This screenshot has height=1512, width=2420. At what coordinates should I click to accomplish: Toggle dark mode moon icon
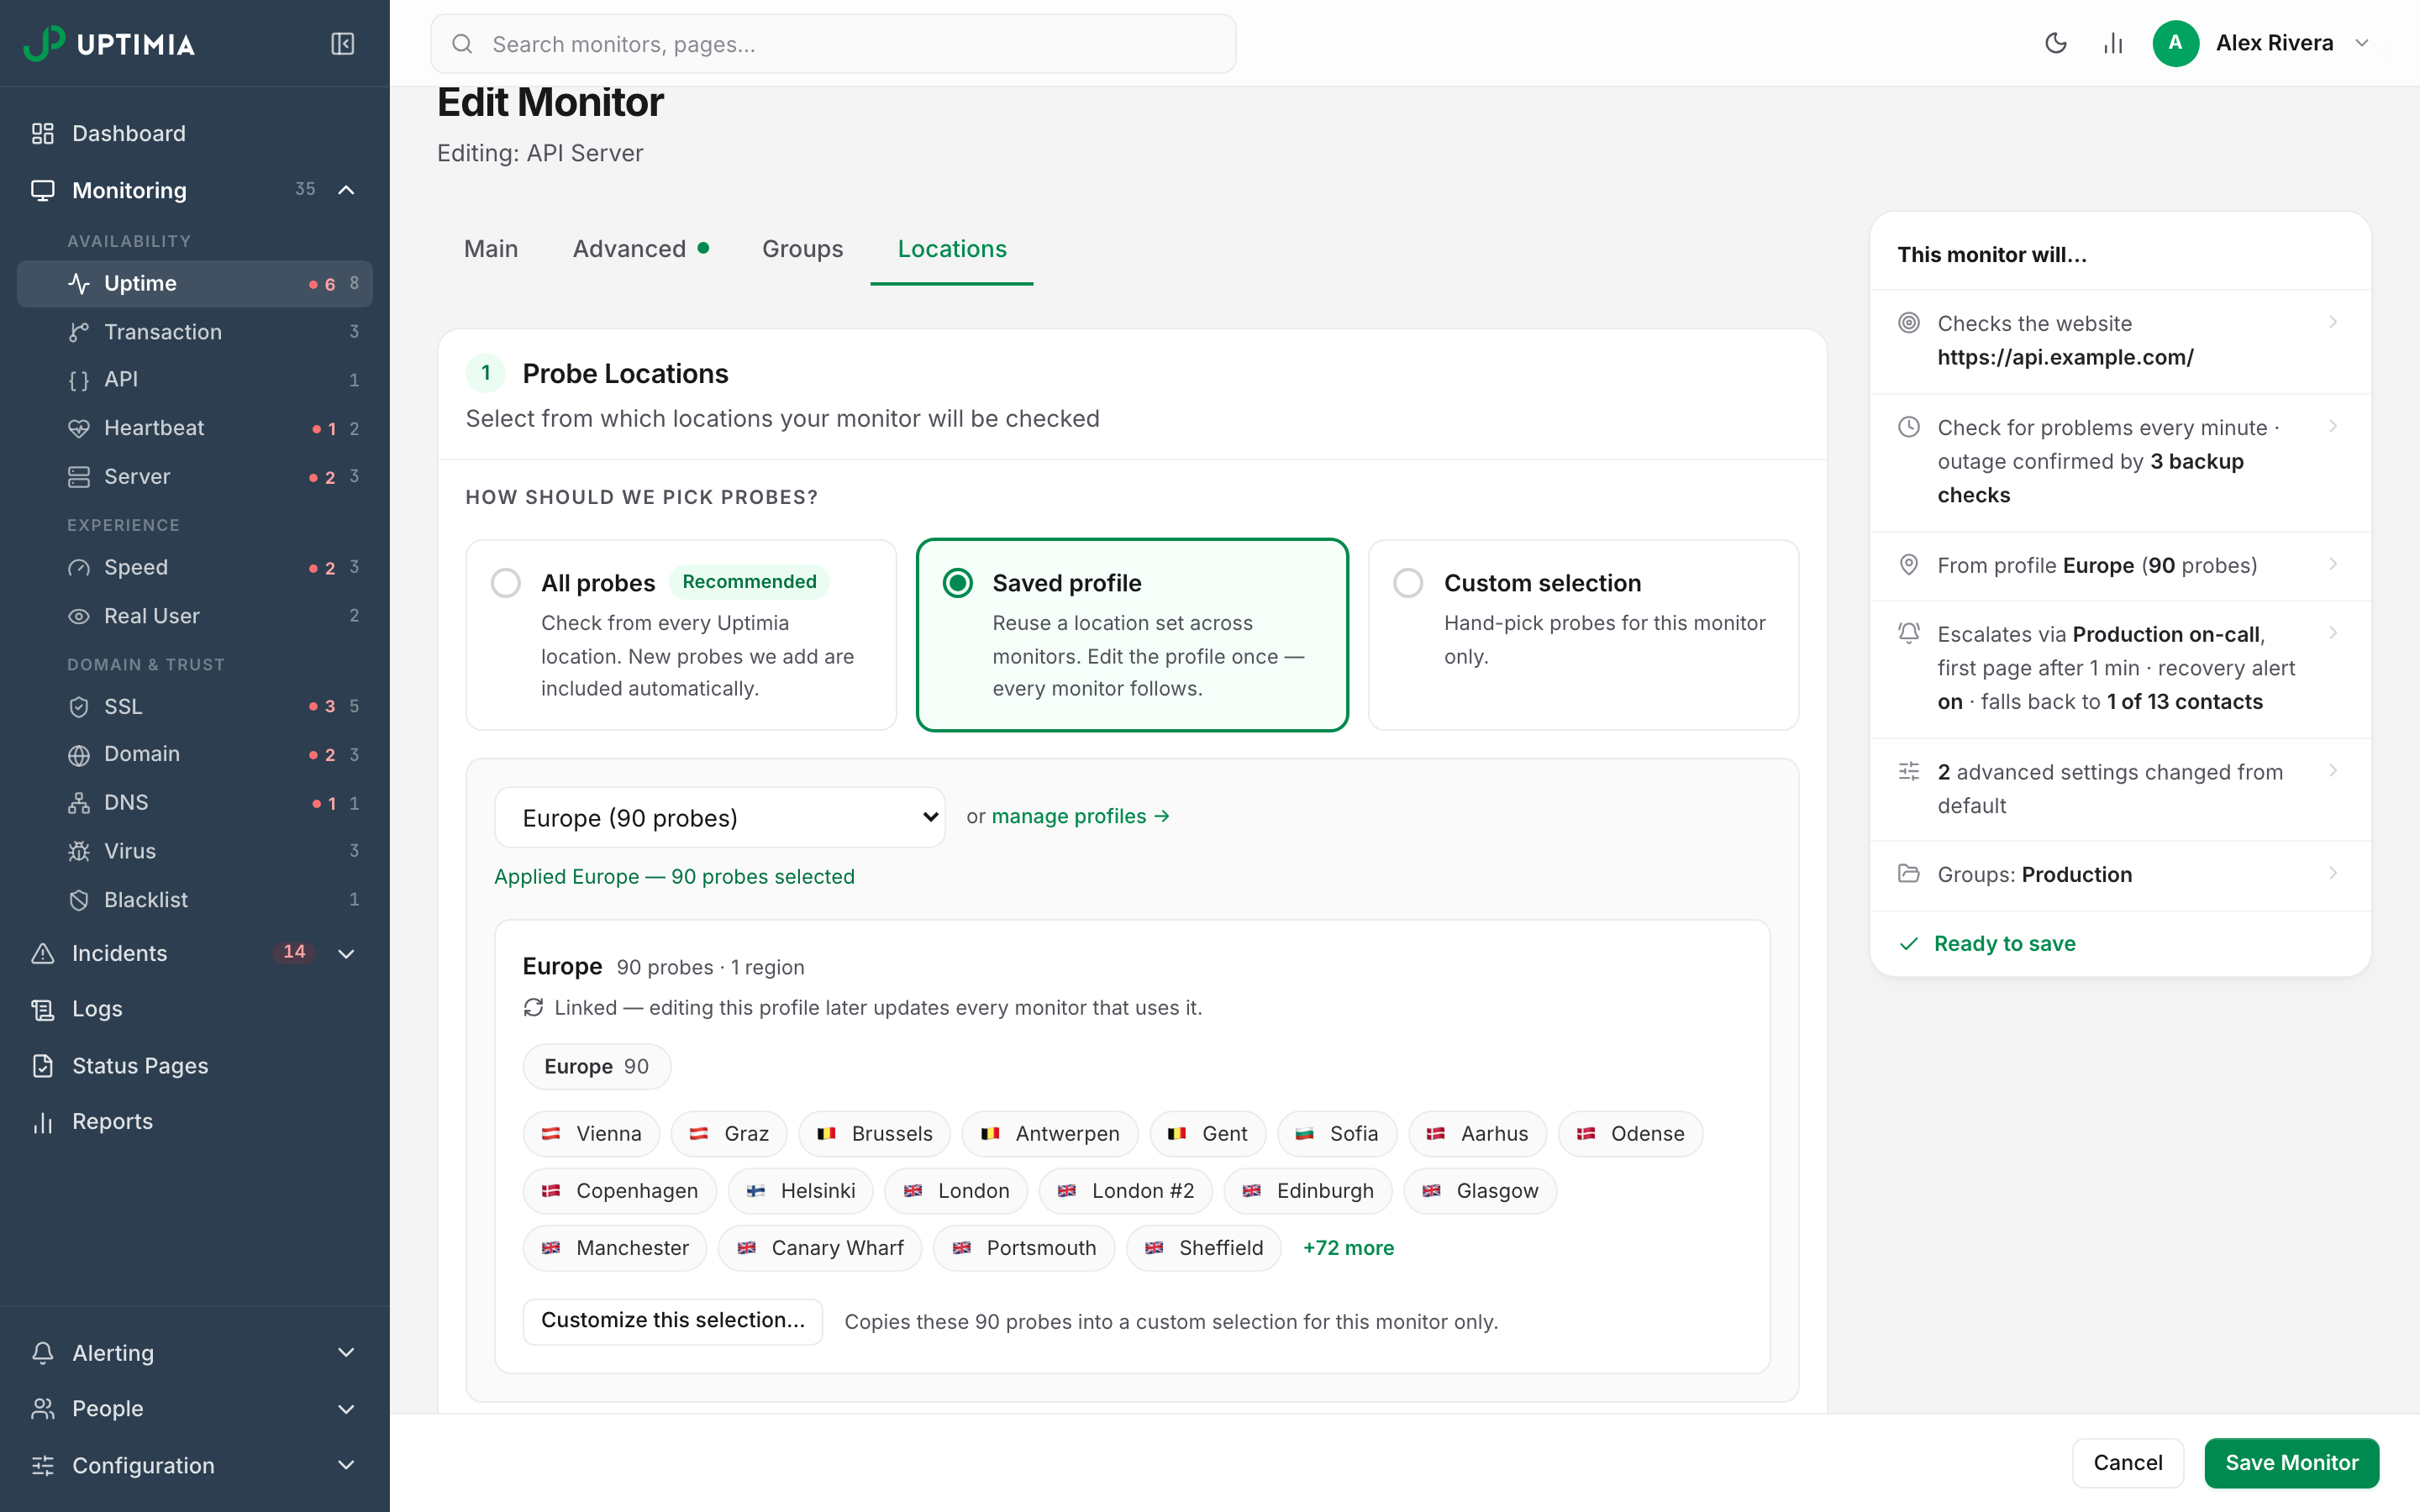tap(2056, 43)
